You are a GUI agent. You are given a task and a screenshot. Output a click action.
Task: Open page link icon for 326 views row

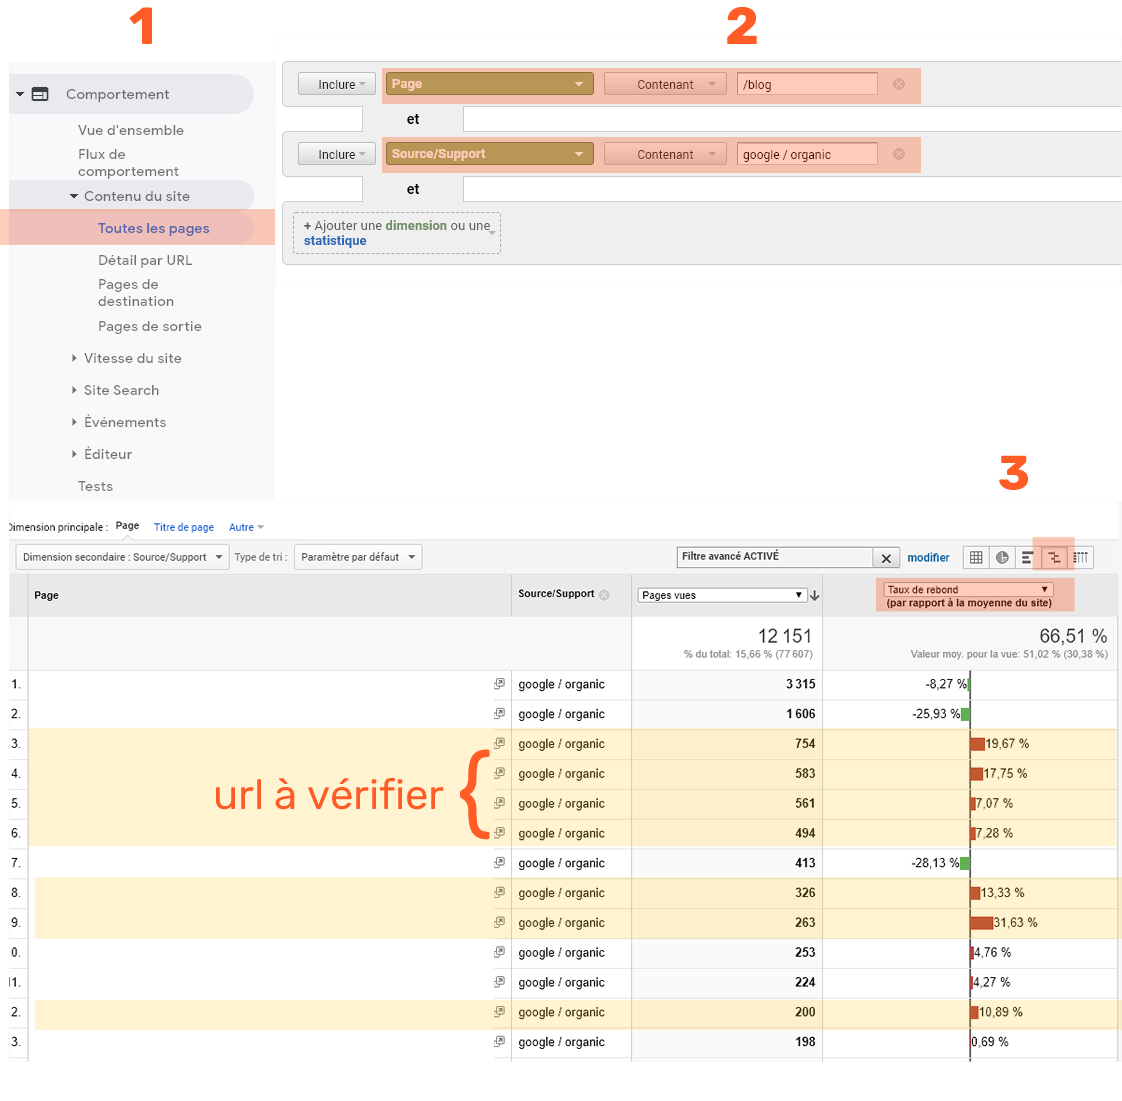coord(499,892)
